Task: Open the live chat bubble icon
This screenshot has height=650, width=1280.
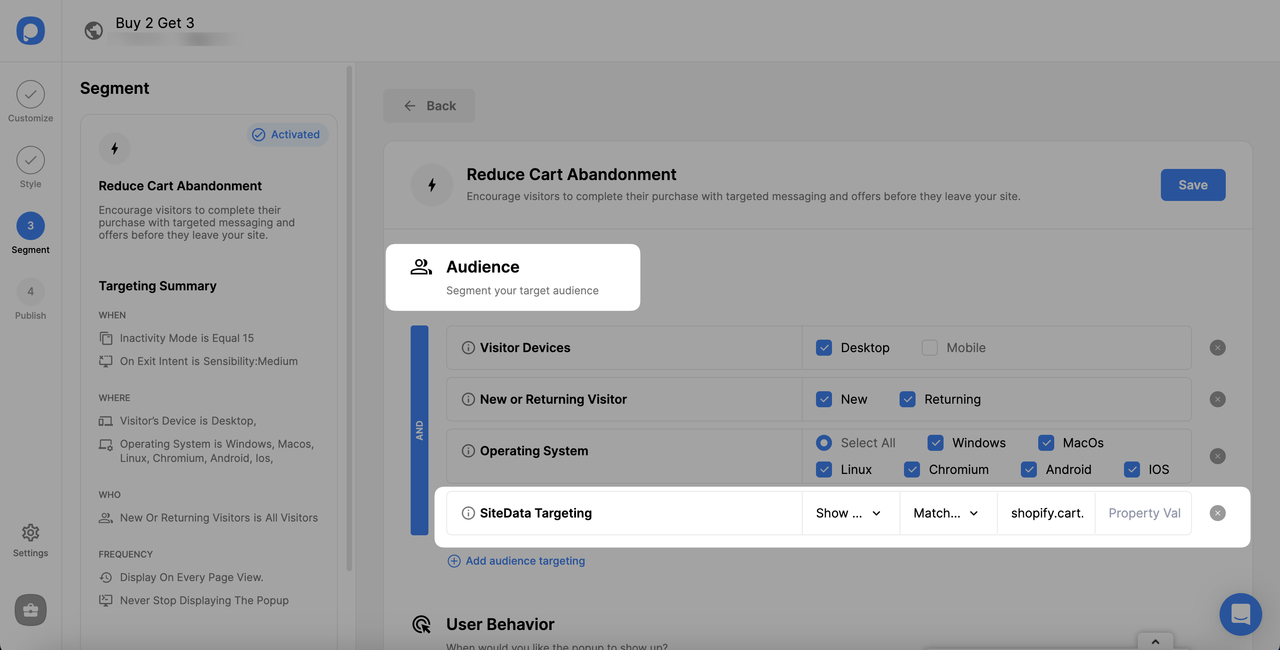Action: (1241, 614)
